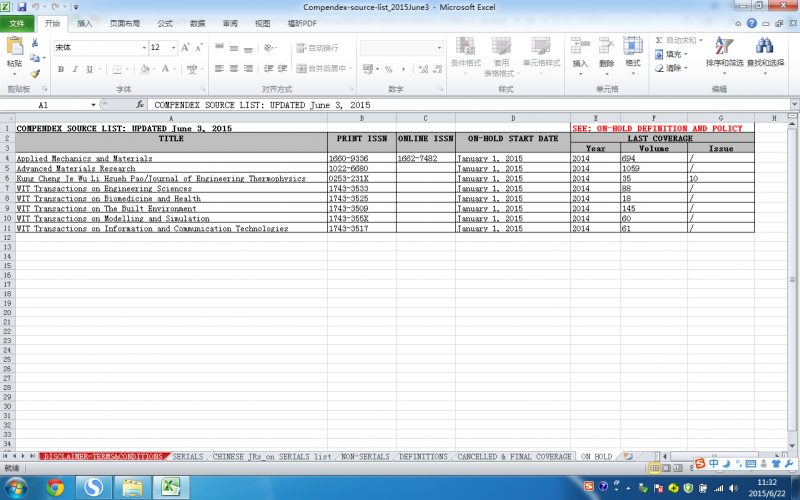Screen dimensions: 800x500
Task: Switch to Page Layout (页面布局) tab
Action: pos(125,23)
